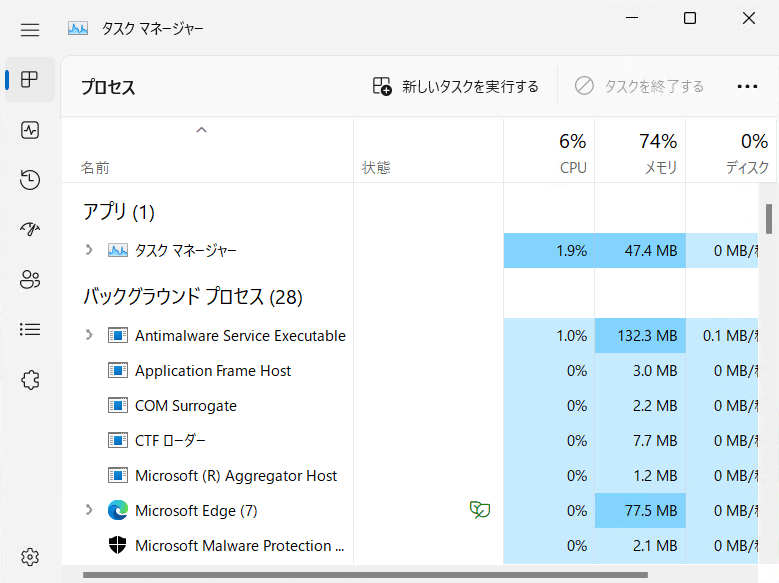Toggle sort arrow above 名前 column
Image resolution: width=779 pixels, height=583 pixels.
click(x=201, y=130)
